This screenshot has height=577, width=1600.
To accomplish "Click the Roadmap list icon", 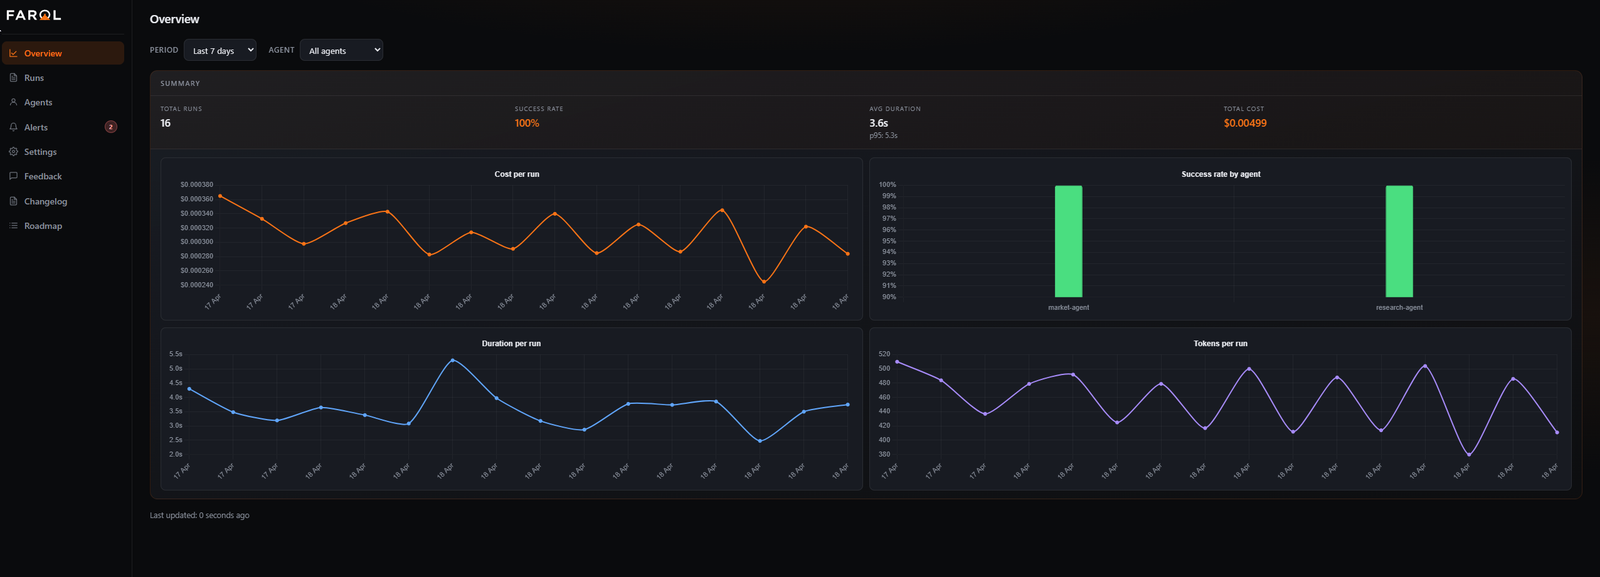I will coord(13,226).
